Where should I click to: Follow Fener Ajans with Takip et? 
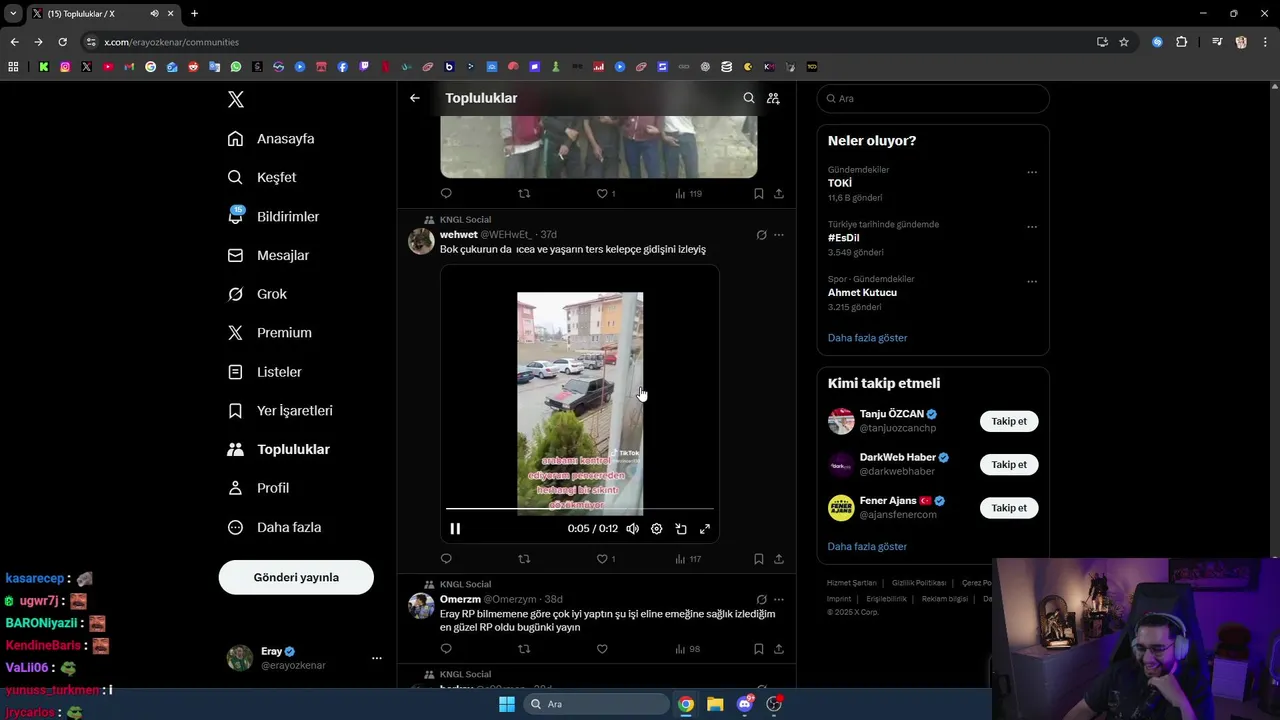tap(1009, 508)
